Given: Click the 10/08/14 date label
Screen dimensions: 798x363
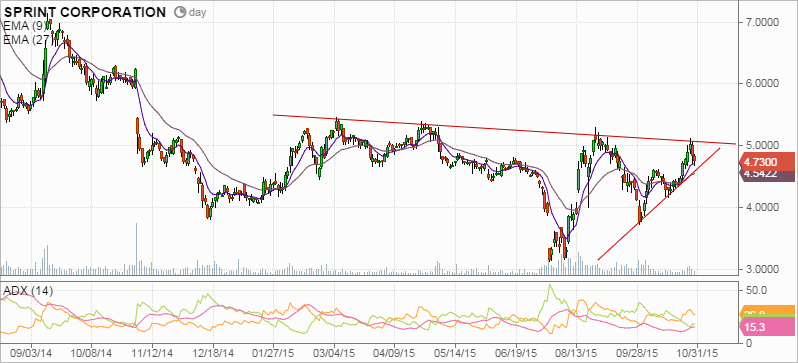Looking at the screenshot, I should (92, 352).
